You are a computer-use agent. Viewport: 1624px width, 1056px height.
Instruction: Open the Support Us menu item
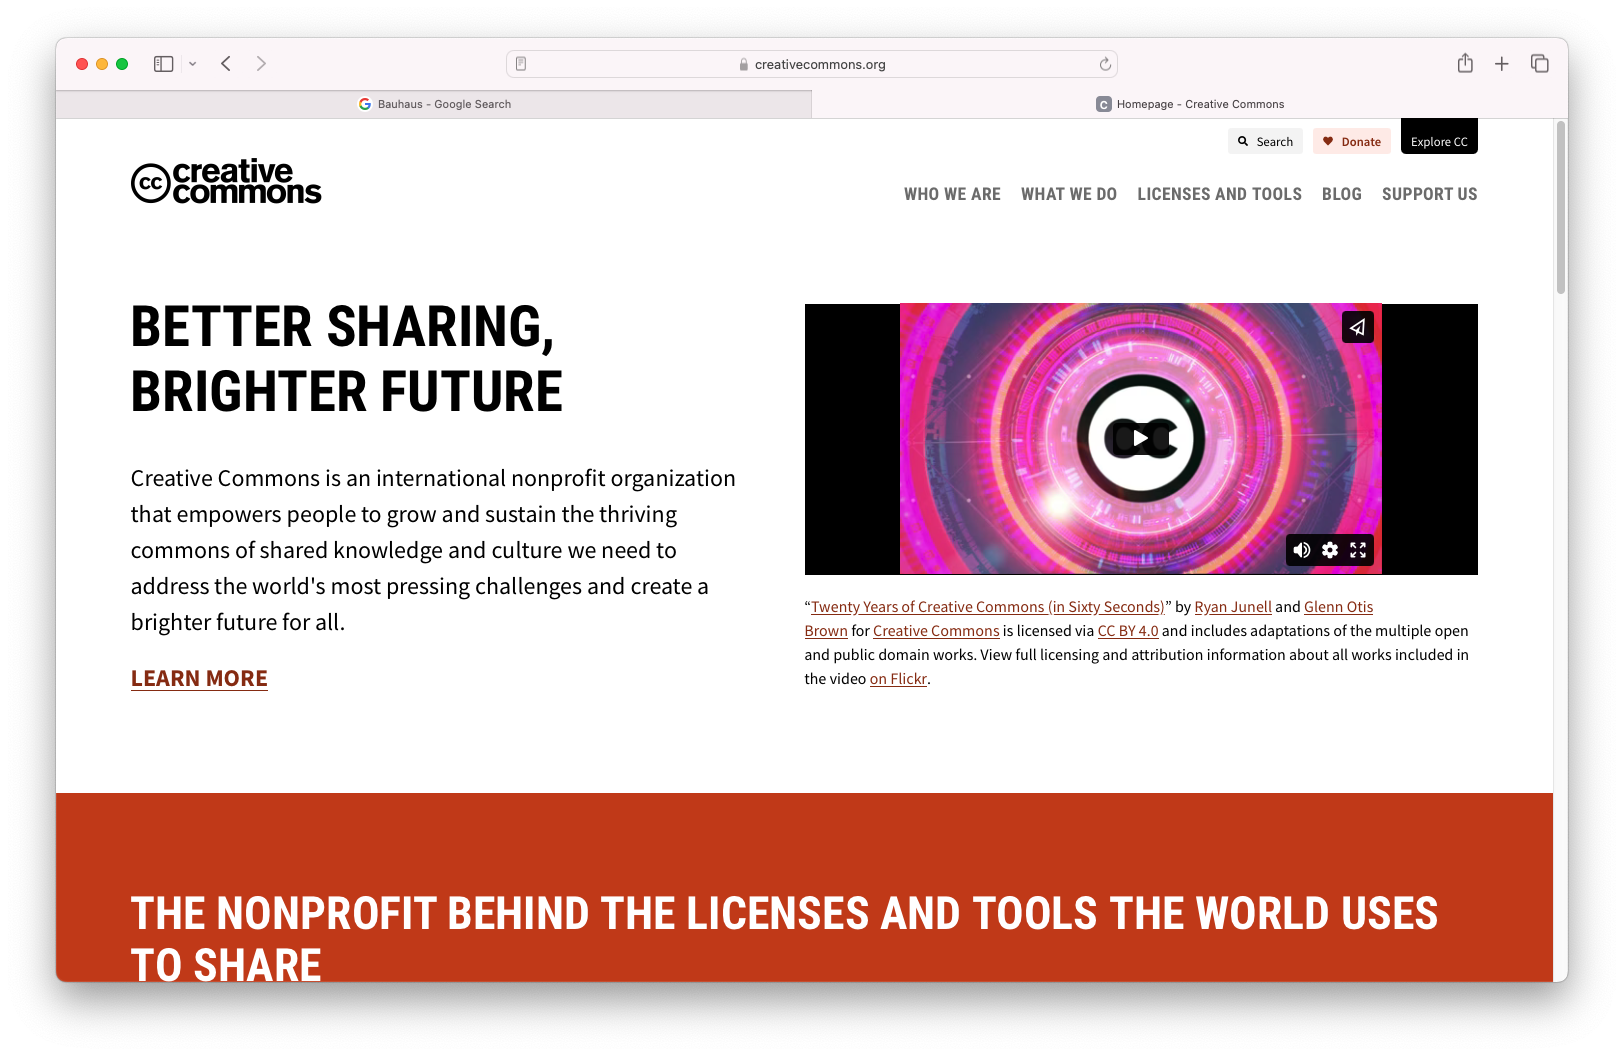click(x=1429, y=194)
